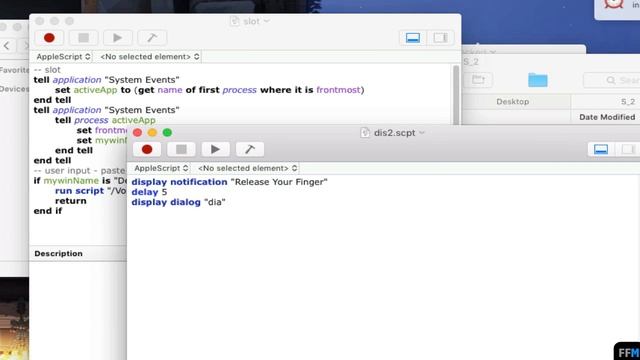640x360 pixels.
Task: Click clock icon in top-right notification
Action: coord(613,4)
